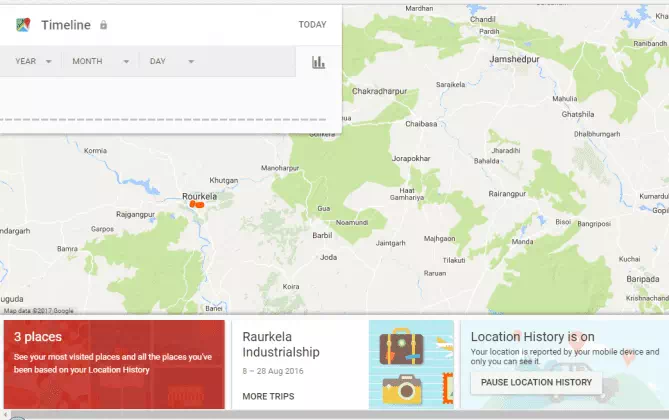Click the Timeline title text
Viewport: 669px width, 420px height.
[x=66, y=25]
